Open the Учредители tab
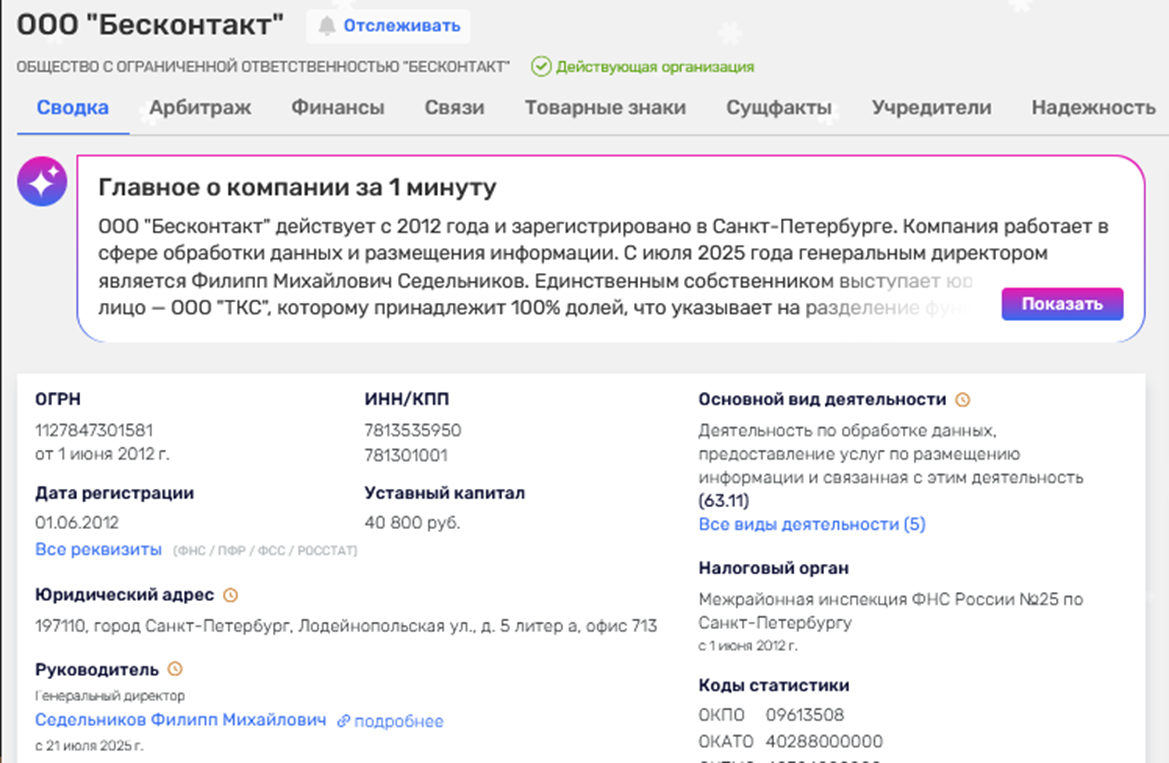1169x763 pixels. (x=932, y=107)
